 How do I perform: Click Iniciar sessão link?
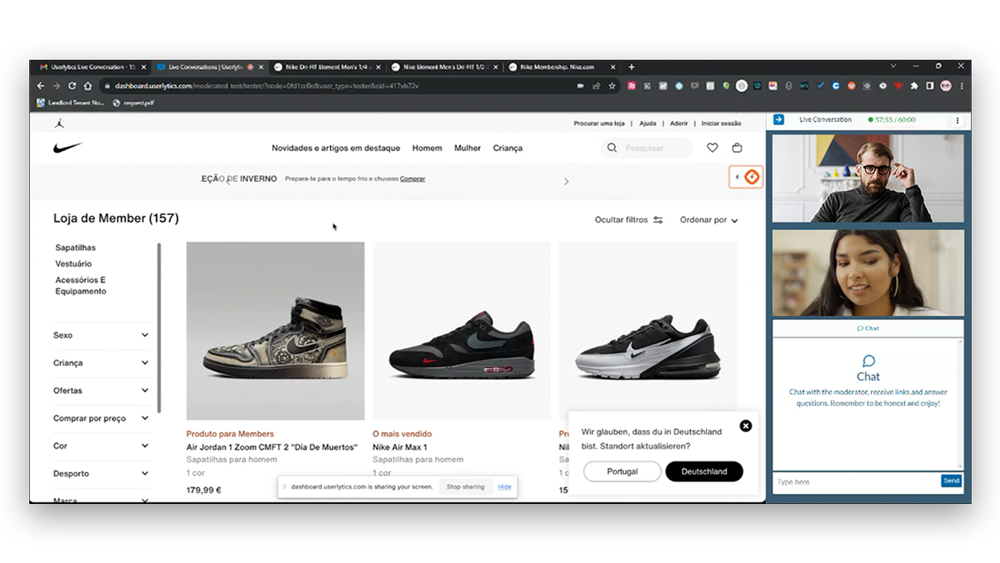[721, 124]
